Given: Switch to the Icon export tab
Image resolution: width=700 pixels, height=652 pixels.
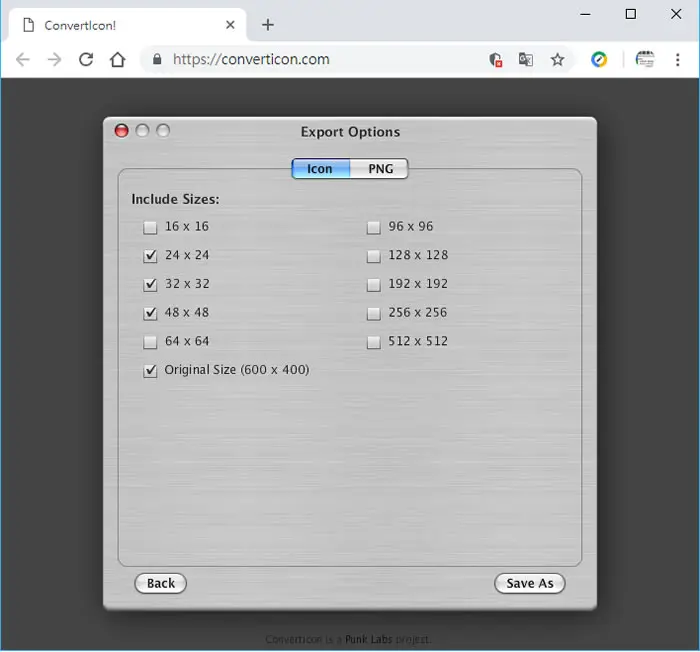Looking at the screenshot, I should 321,169.
